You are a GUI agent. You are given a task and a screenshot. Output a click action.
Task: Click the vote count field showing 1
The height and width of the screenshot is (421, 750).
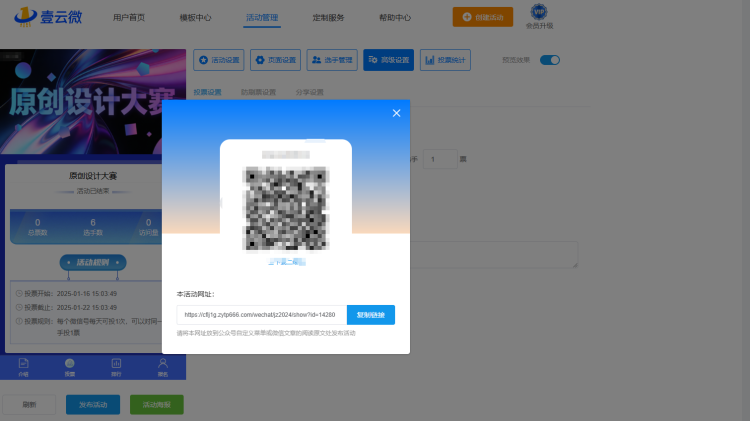click(x=440, y=159)
